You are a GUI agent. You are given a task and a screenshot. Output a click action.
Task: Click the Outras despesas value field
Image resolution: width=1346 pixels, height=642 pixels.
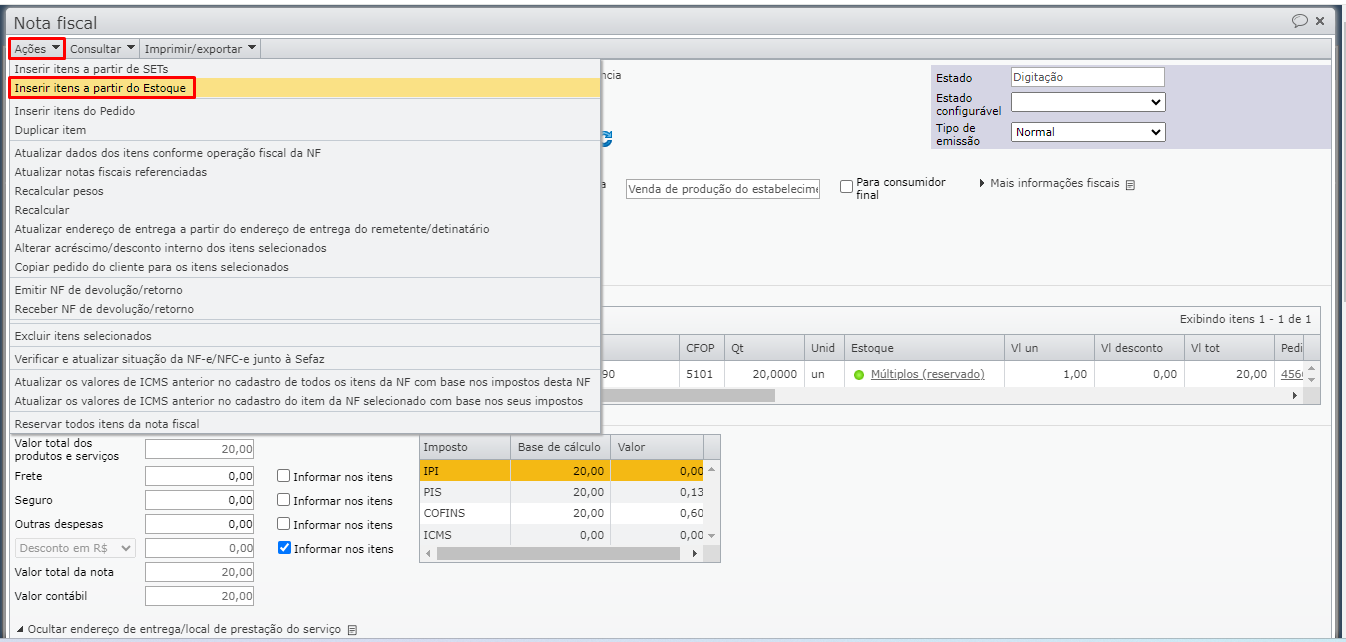(x=199, y=524)
